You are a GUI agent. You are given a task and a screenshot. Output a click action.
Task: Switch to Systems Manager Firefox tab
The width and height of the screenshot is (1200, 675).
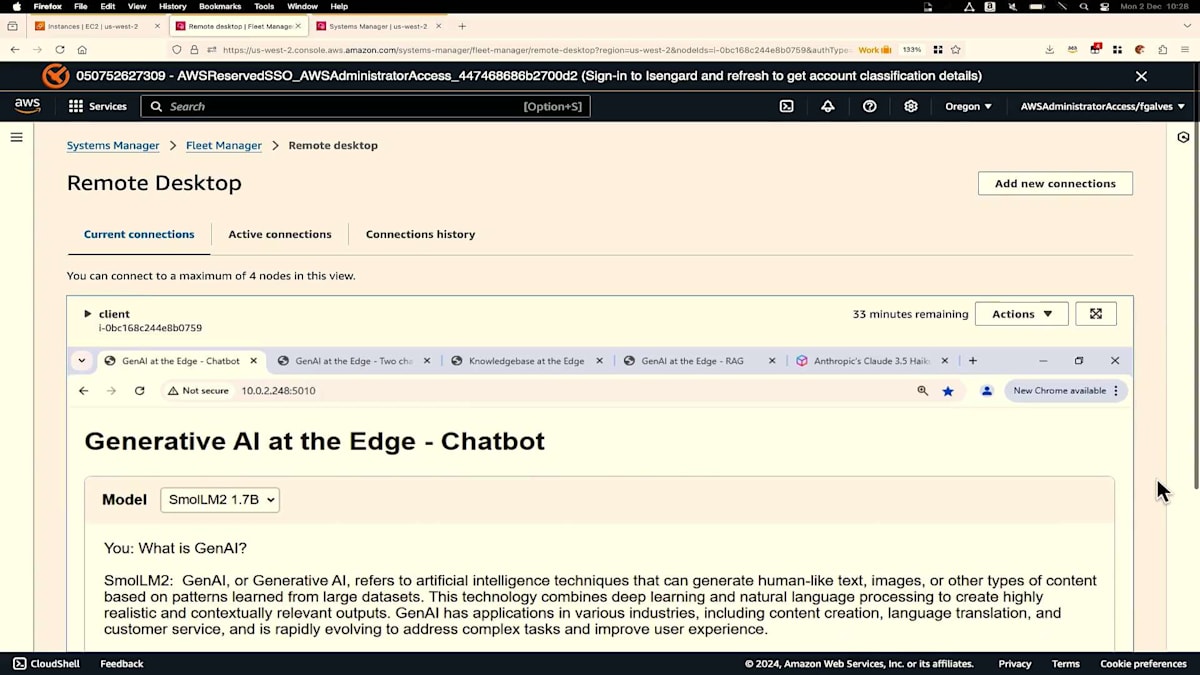pyautogui.click(x=378, y=26)
